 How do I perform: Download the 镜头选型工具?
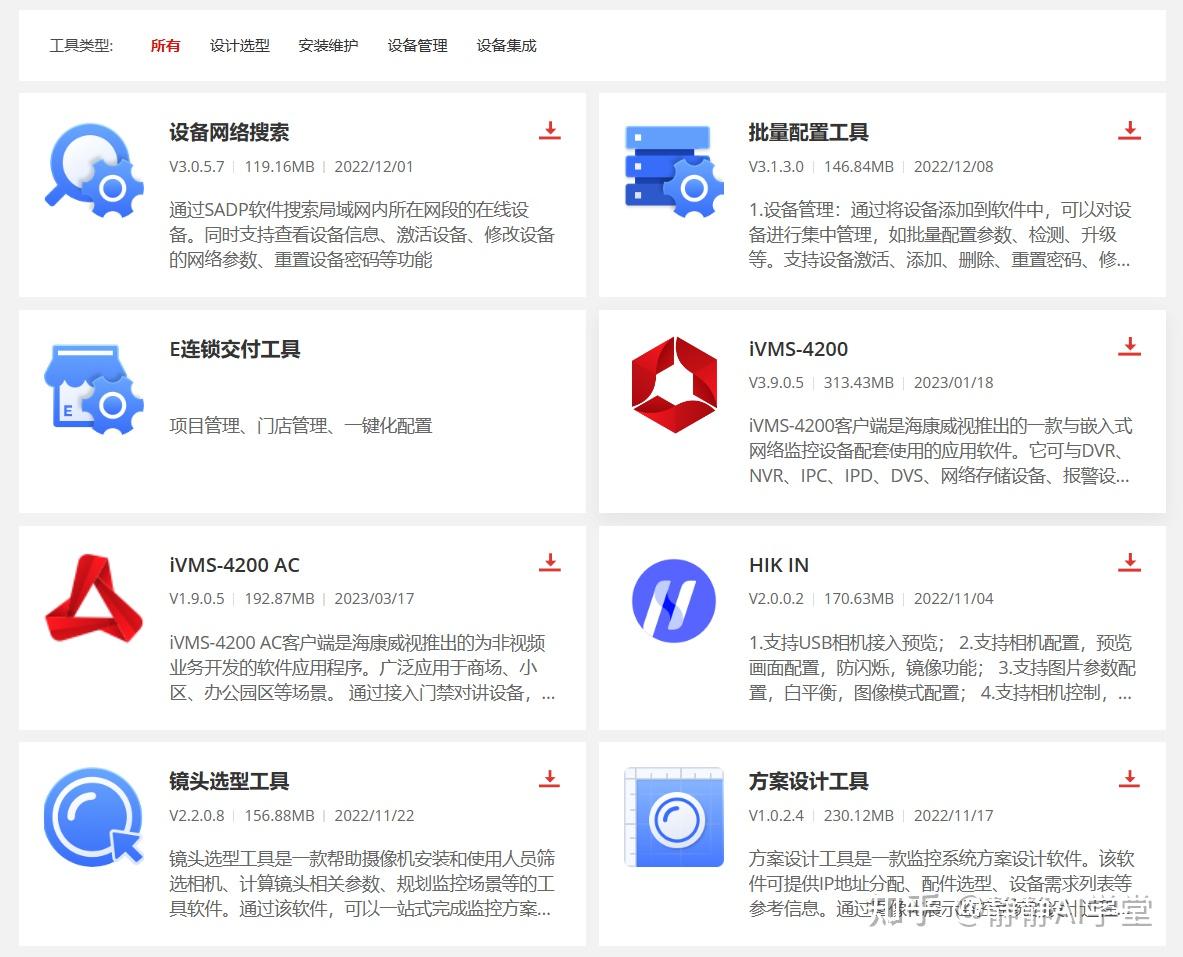click(549, 779)
